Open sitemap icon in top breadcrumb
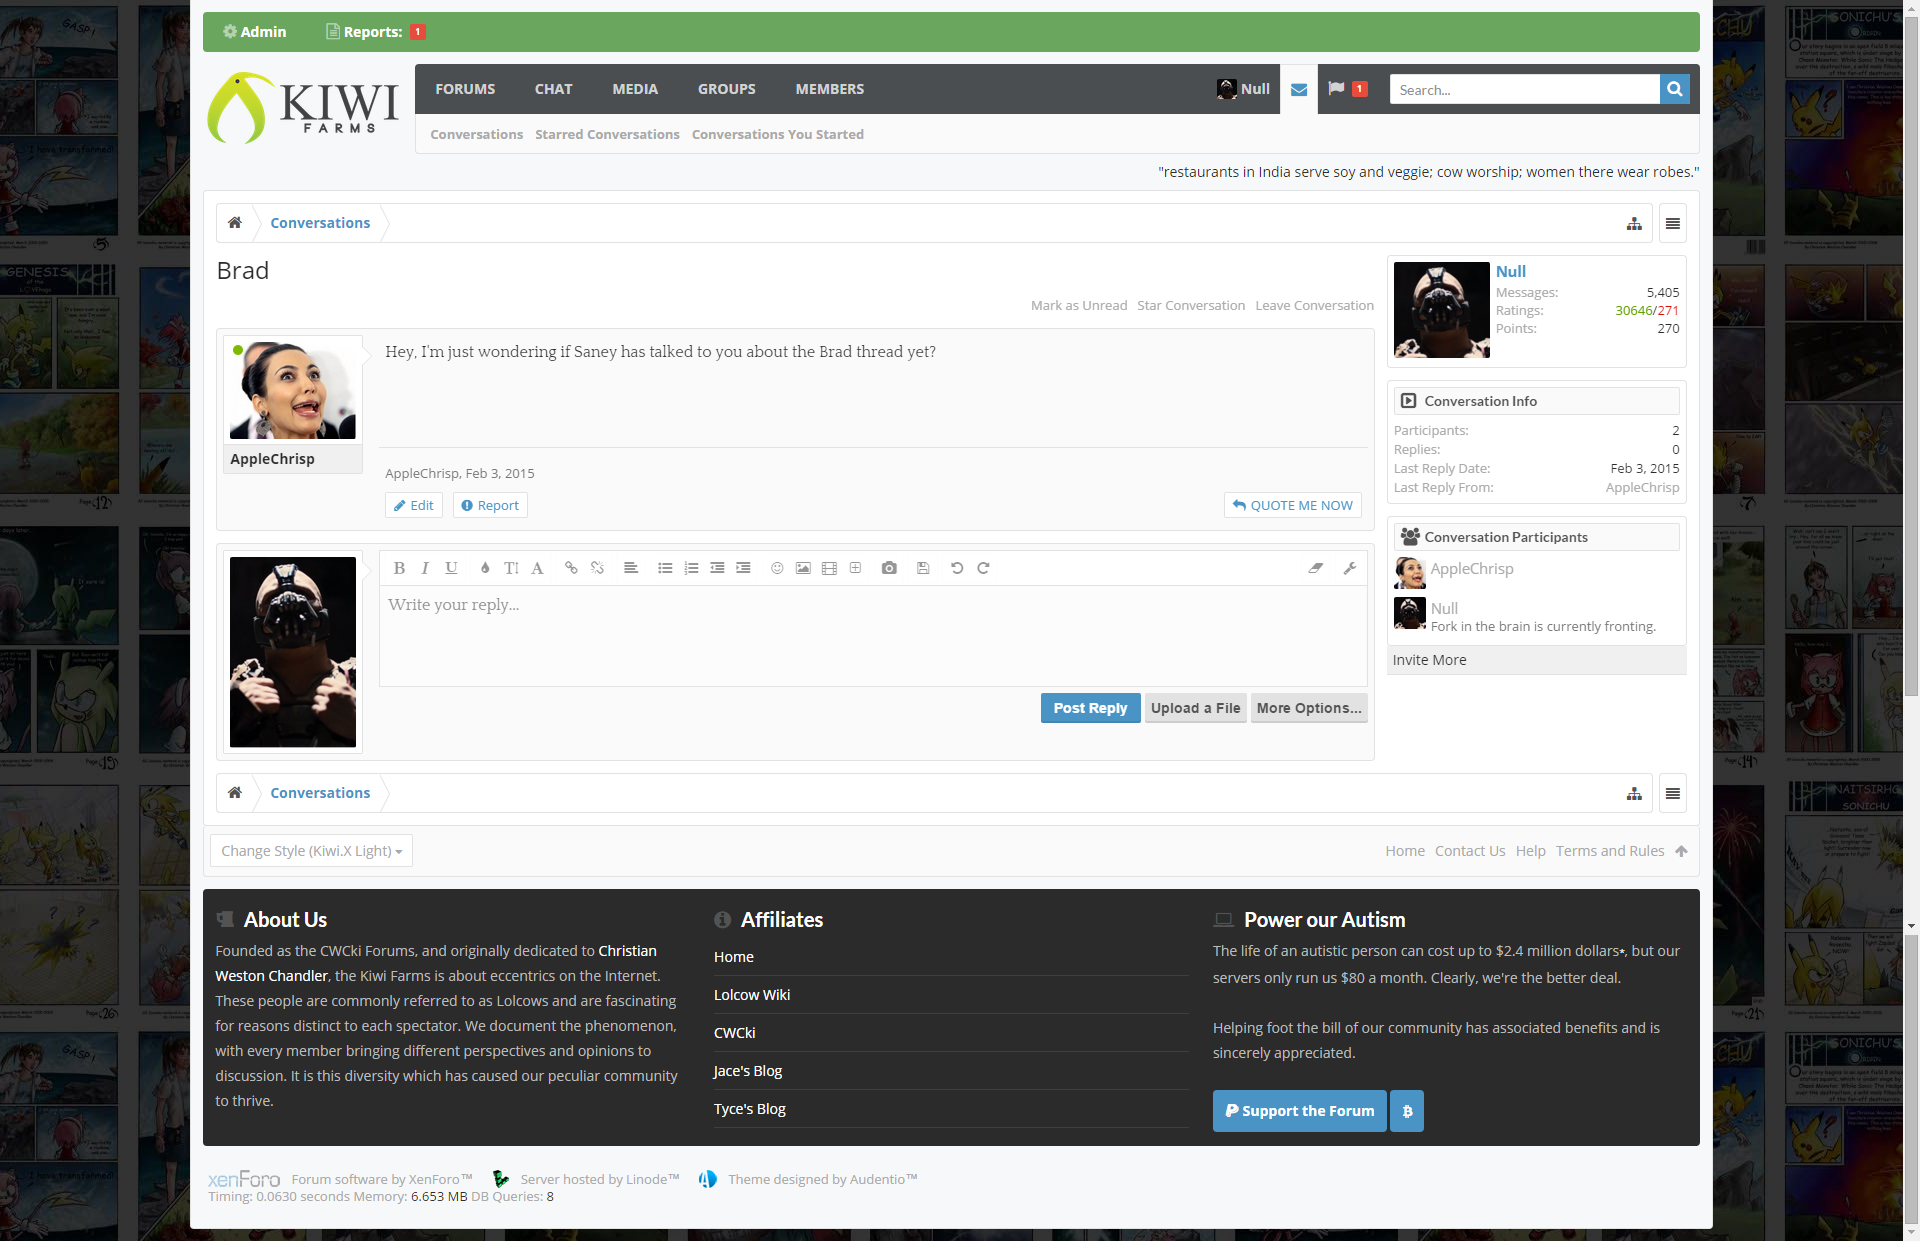Screen dimensions: 1920x1241 point(1634,224)
